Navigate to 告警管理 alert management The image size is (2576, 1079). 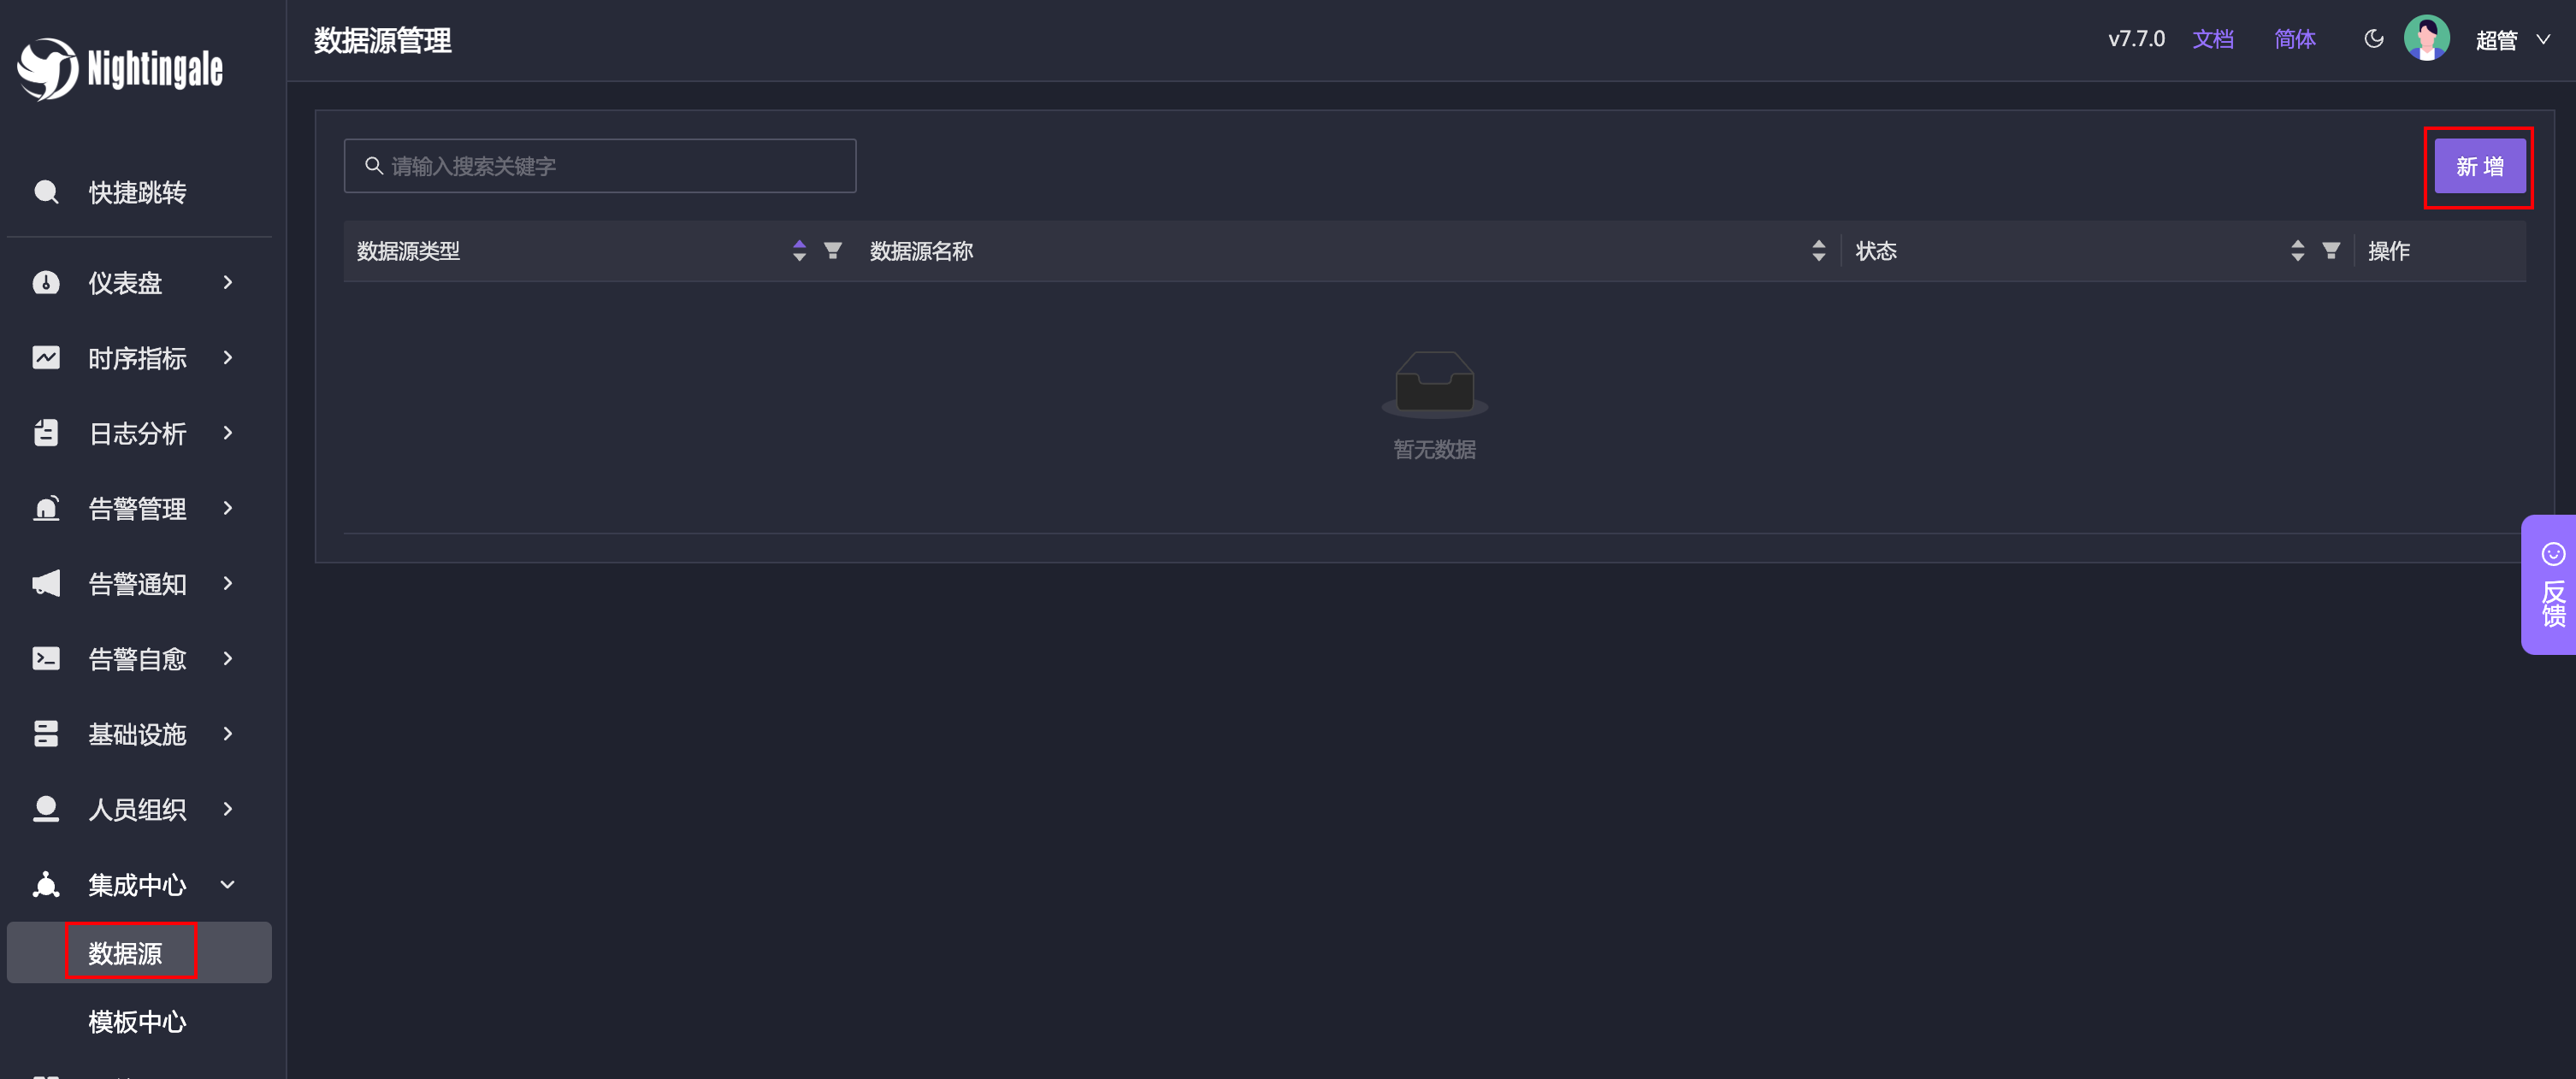tap(138, 509)
